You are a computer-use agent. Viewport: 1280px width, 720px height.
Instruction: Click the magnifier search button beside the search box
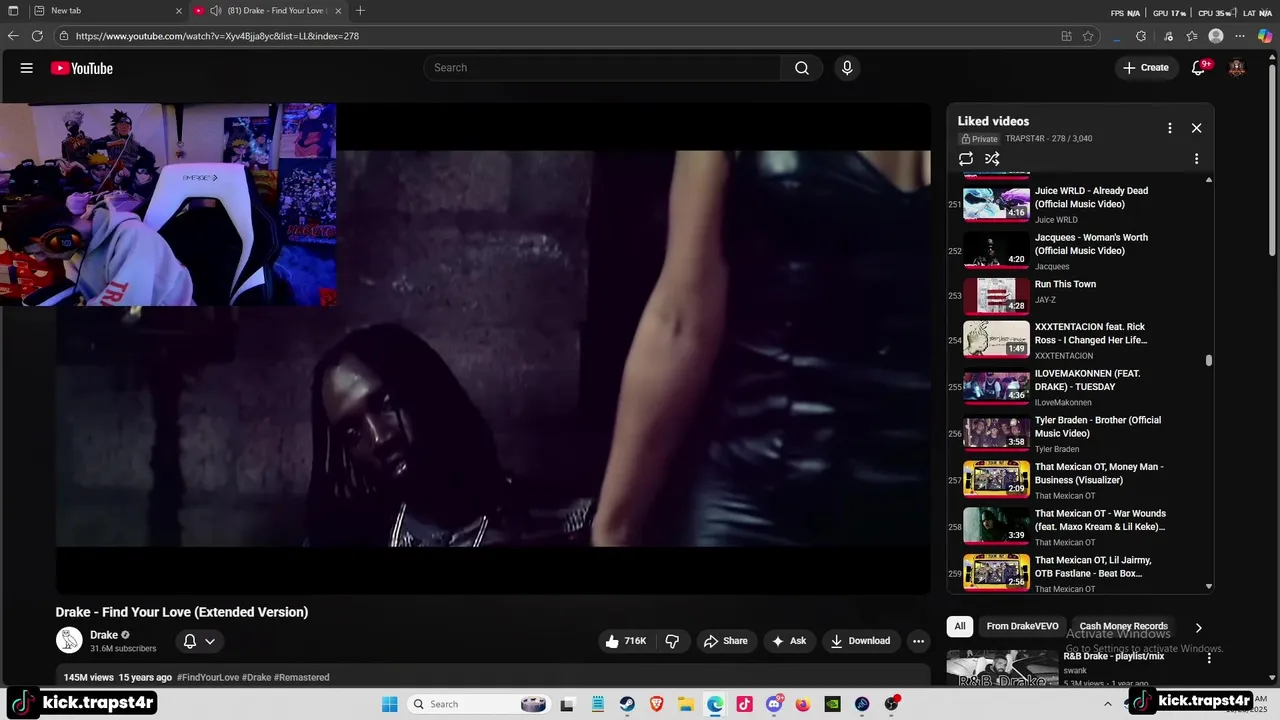tap(802, 68)
